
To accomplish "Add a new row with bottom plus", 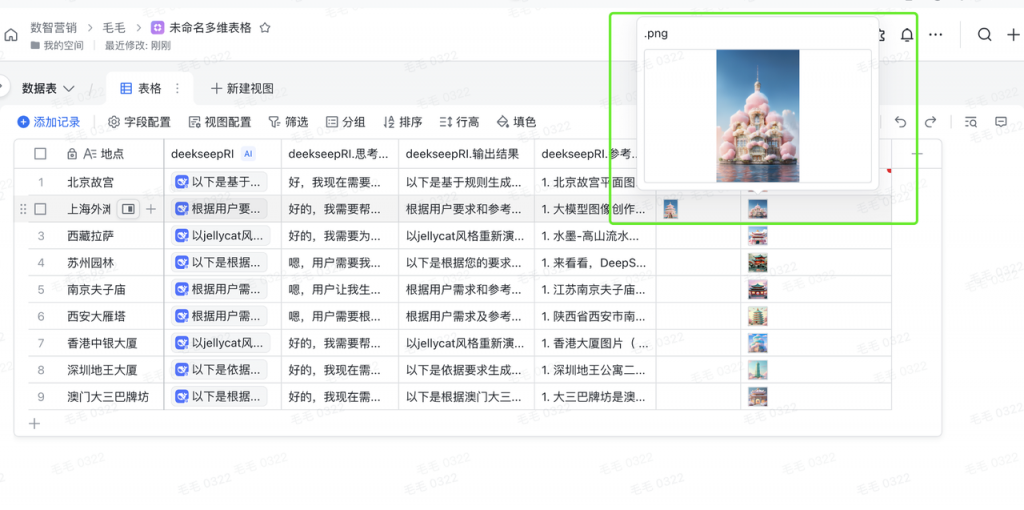I will click(35, 423).
